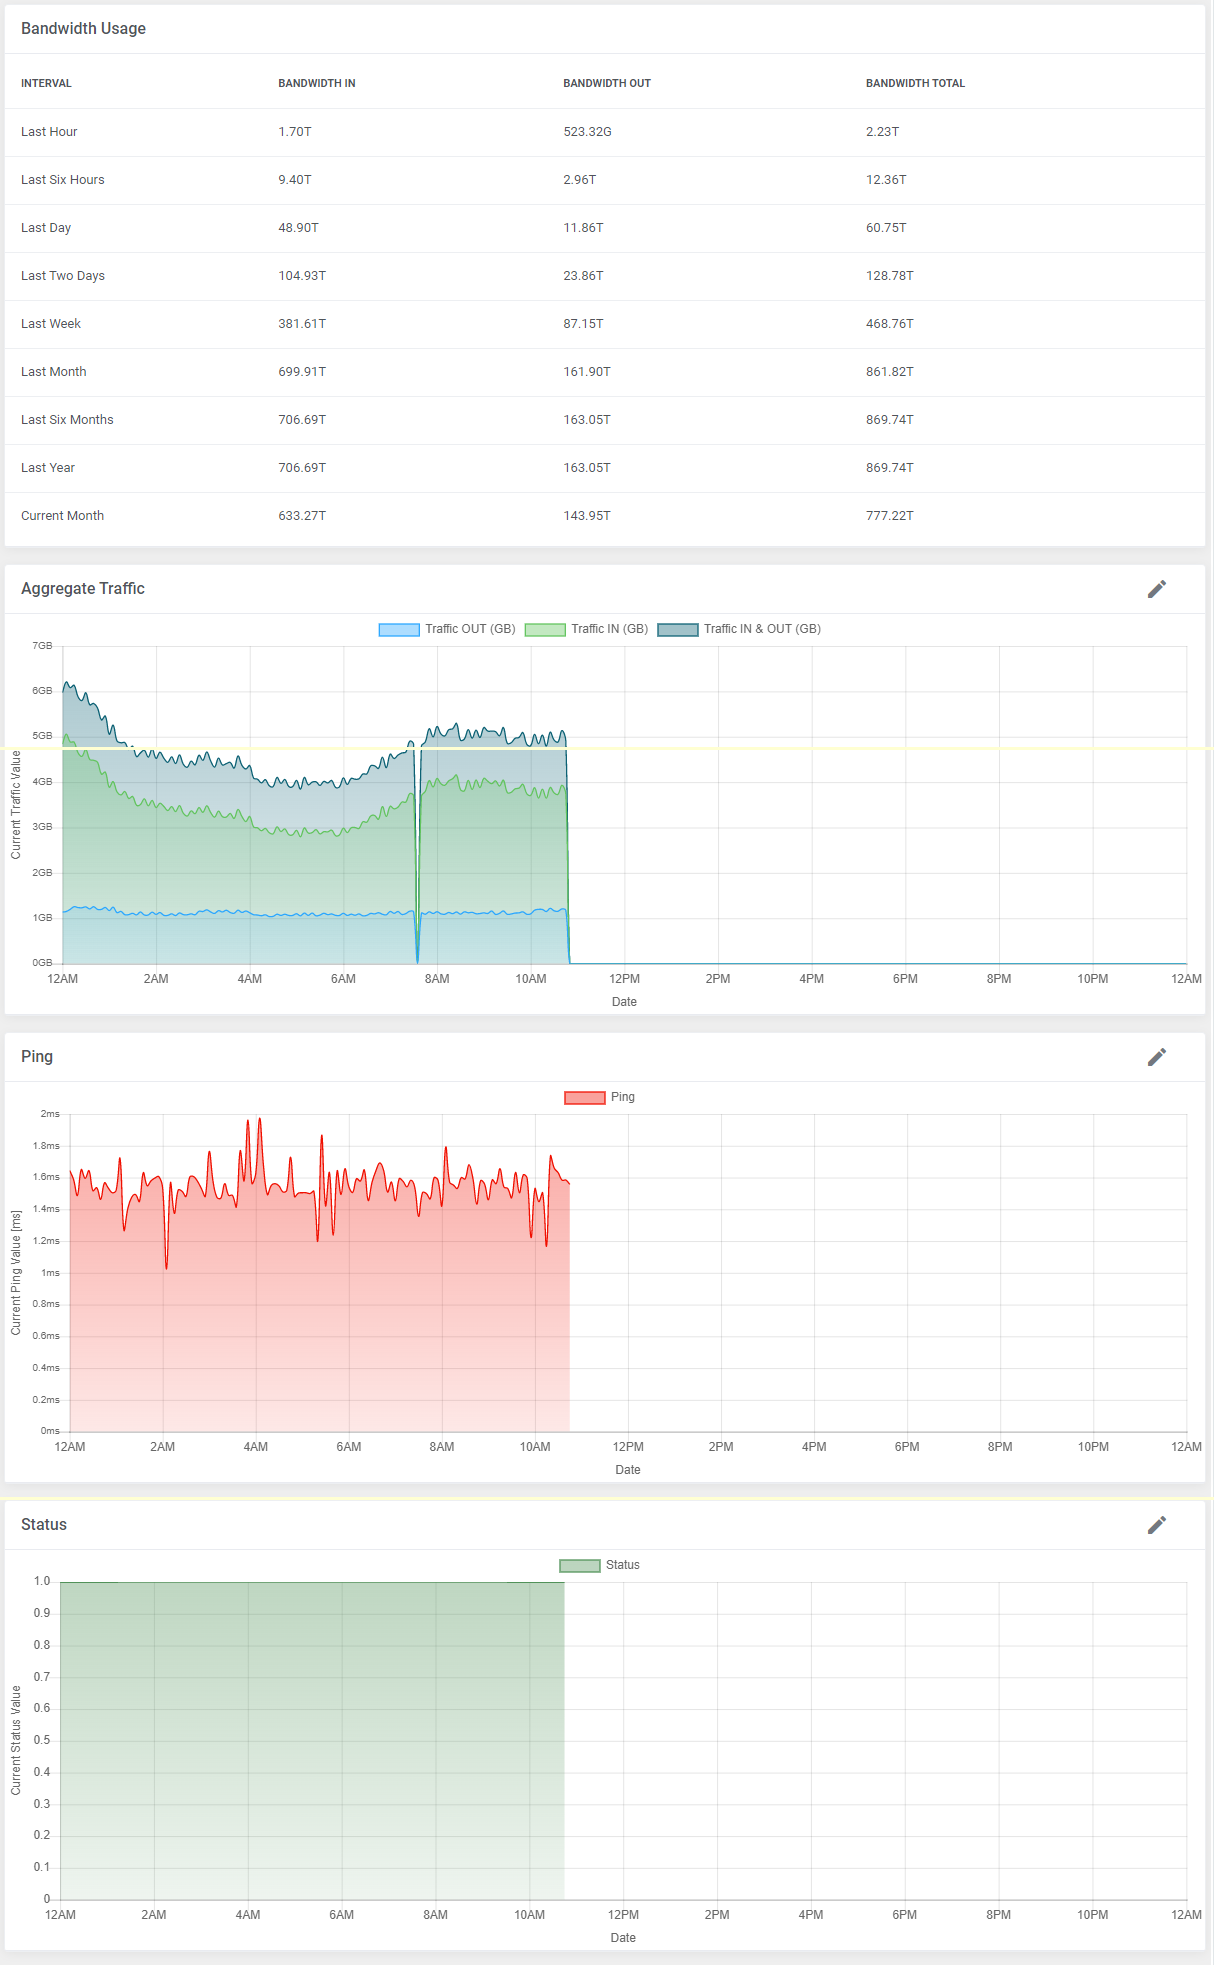This screenshot has height=1965, width=1214.
Task: Select the 48.90T Last Day value
Action: [x=298, y=228]
